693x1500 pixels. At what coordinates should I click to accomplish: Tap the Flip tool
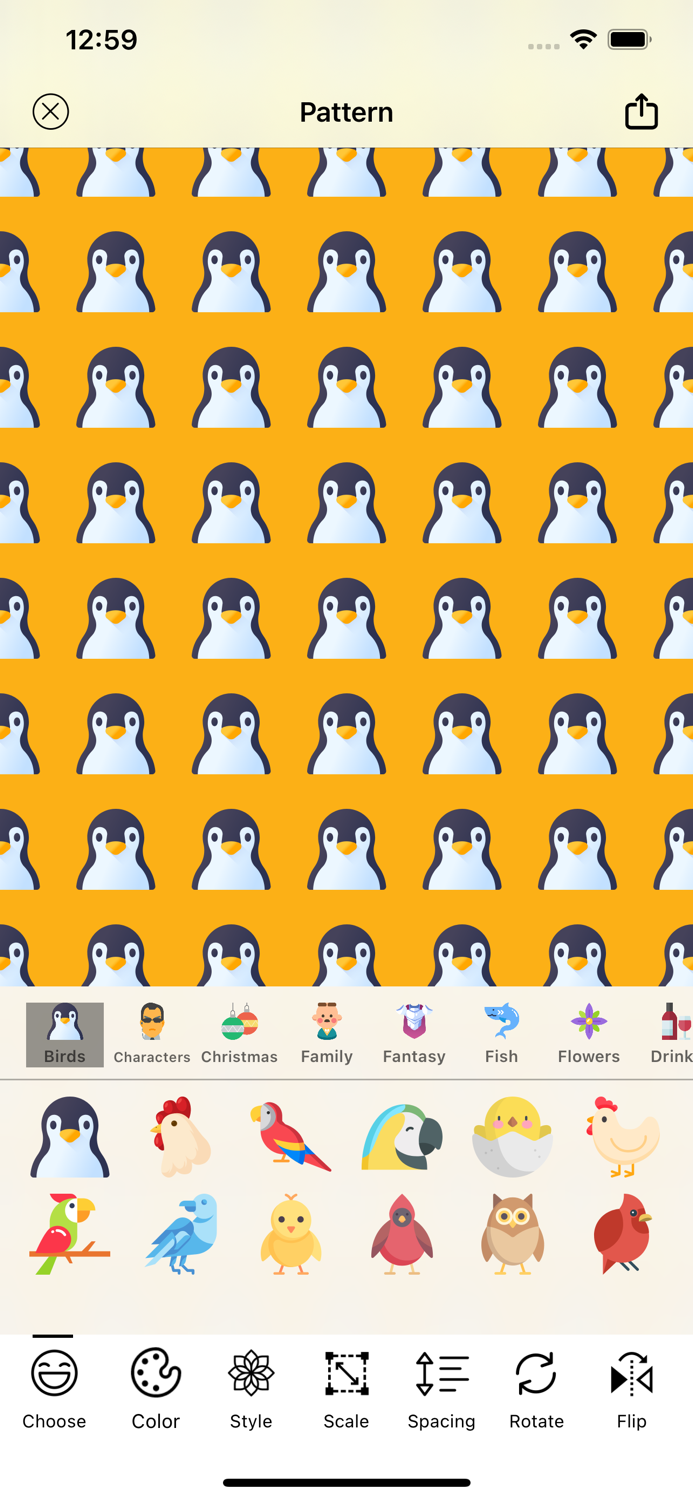632,1390
